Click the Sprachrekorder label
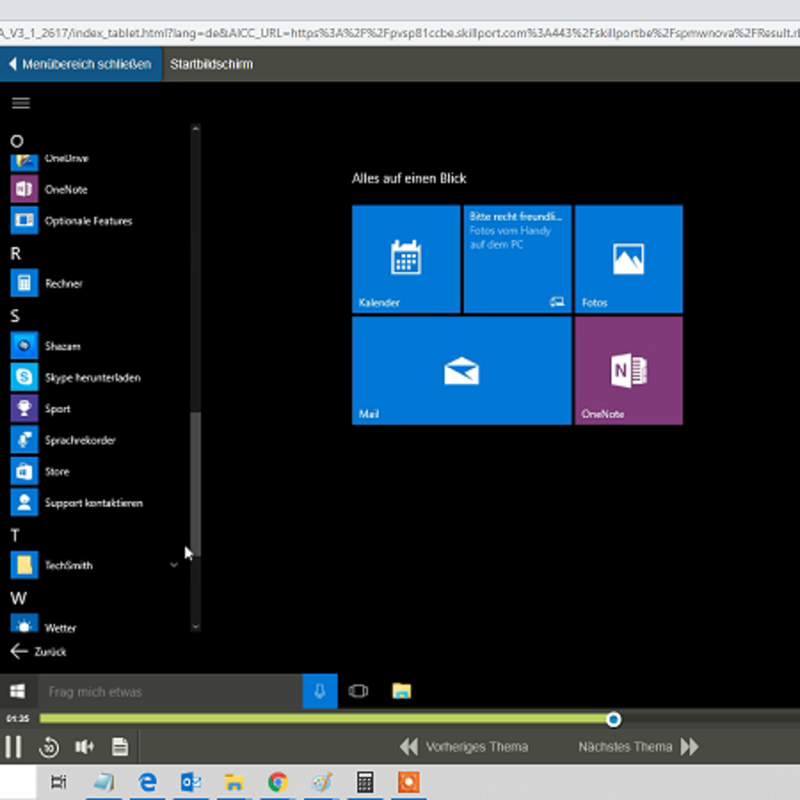Image resolution: width=800 pixels, height=800 pixels. tap(80, 440)
